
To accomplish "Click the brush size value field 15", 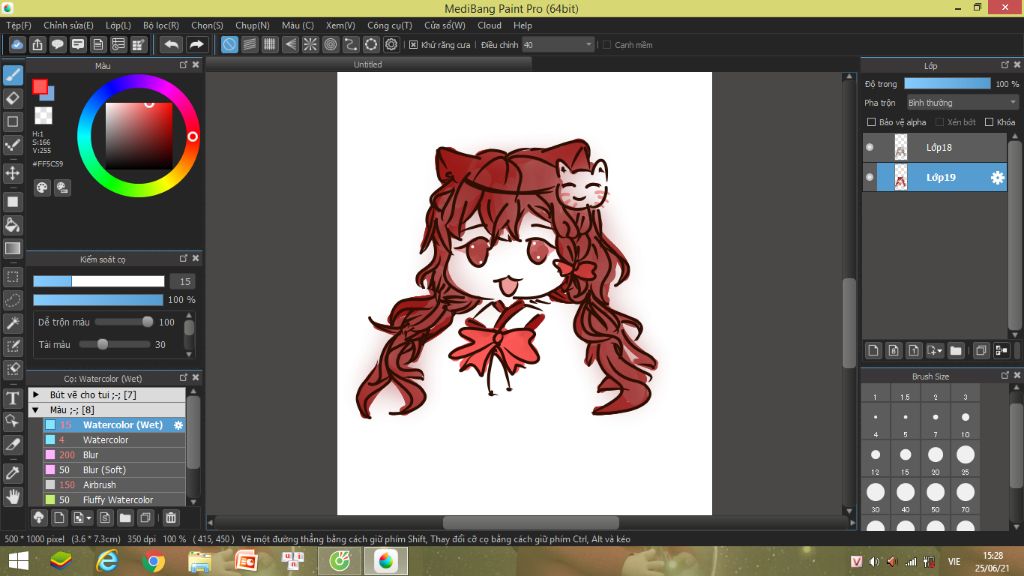I will click(184, 281).
